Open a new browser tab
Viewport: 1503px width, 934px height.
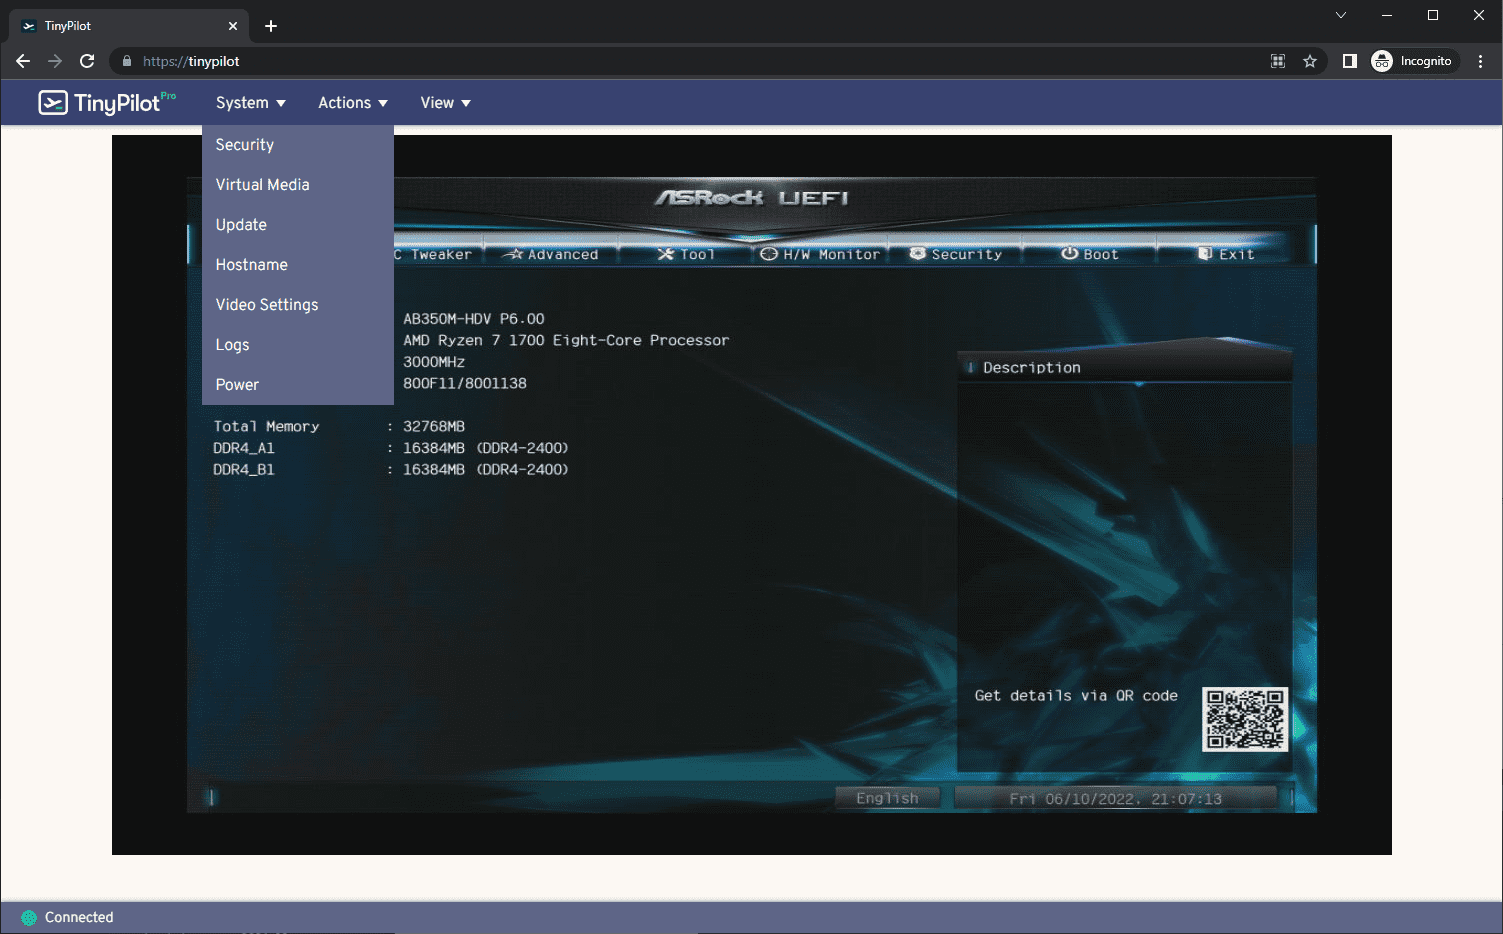271,26
